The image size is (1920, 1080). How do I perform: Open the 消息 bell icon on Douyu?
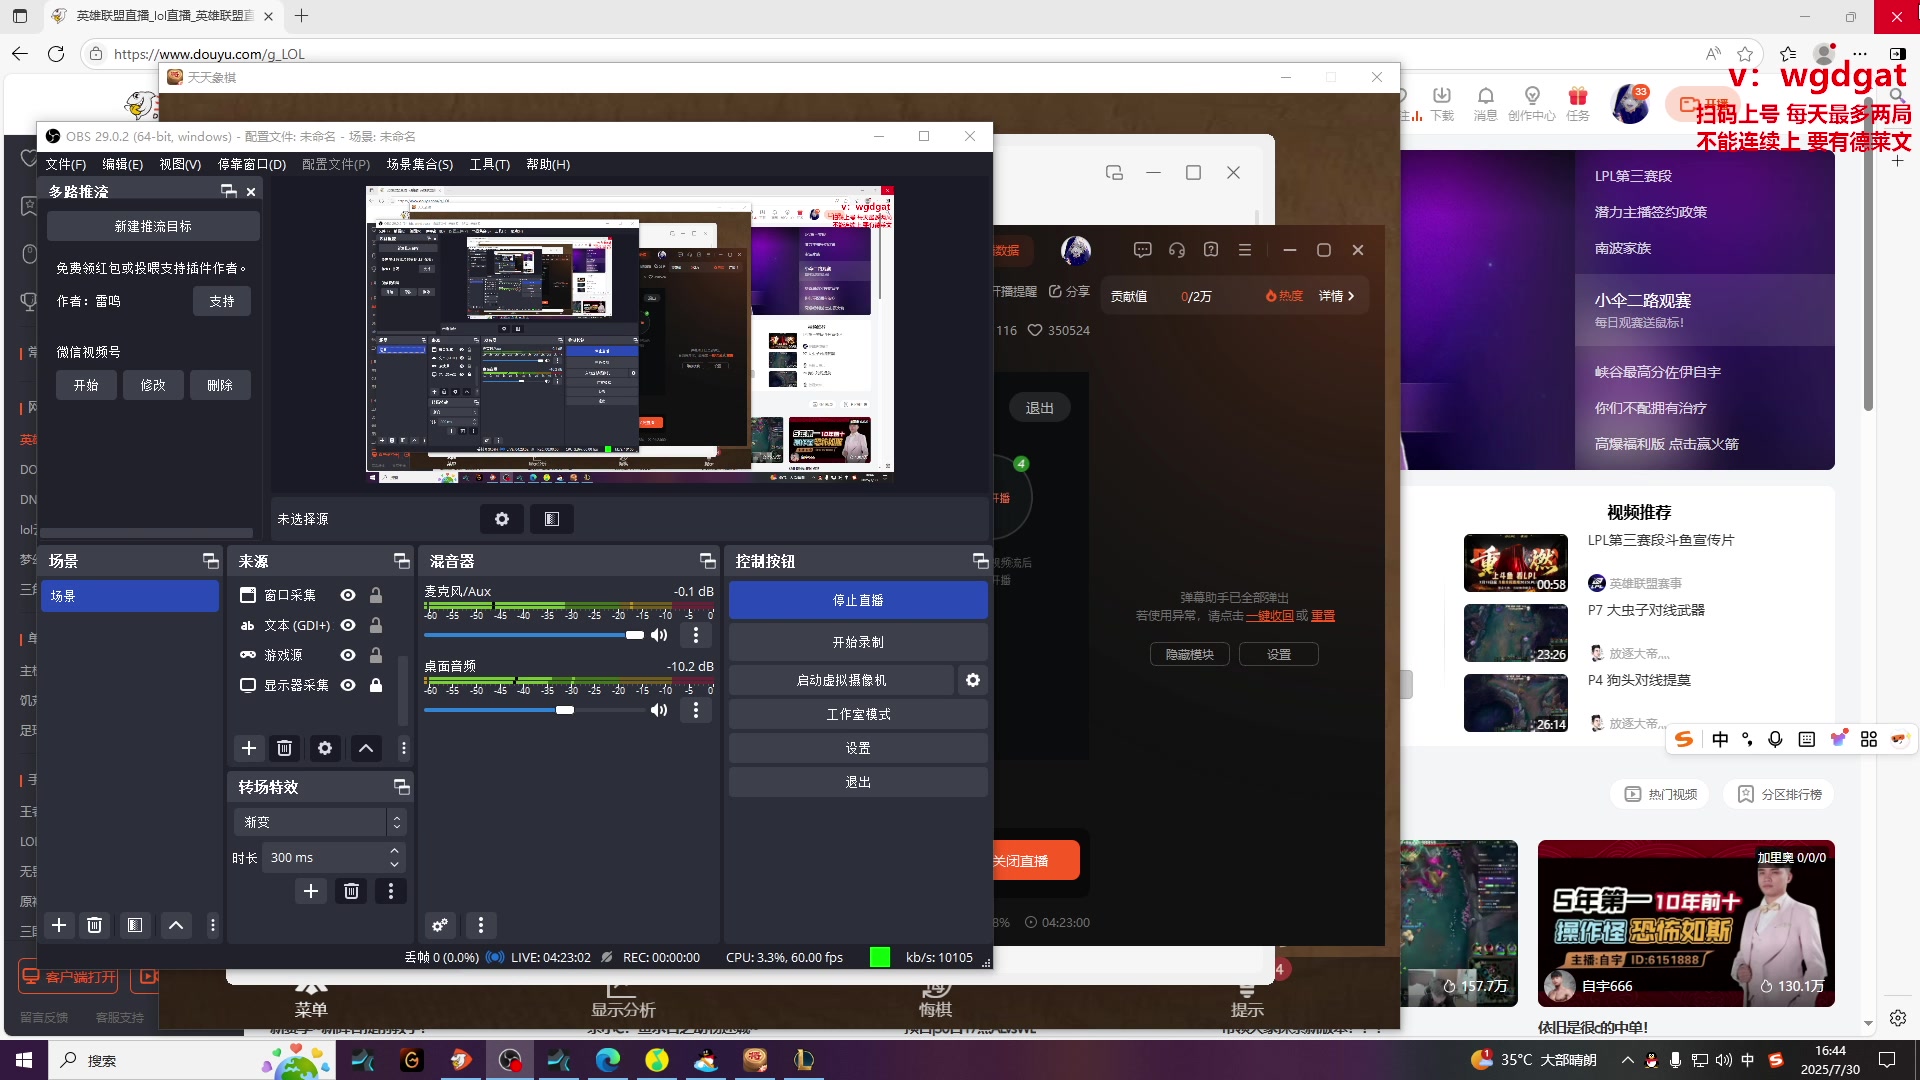point(1485,103)
